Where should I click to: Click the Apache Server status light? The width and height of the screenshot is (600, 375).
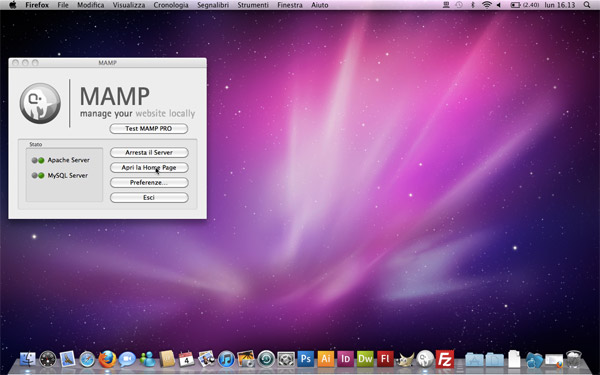click(x=38, y=160)
